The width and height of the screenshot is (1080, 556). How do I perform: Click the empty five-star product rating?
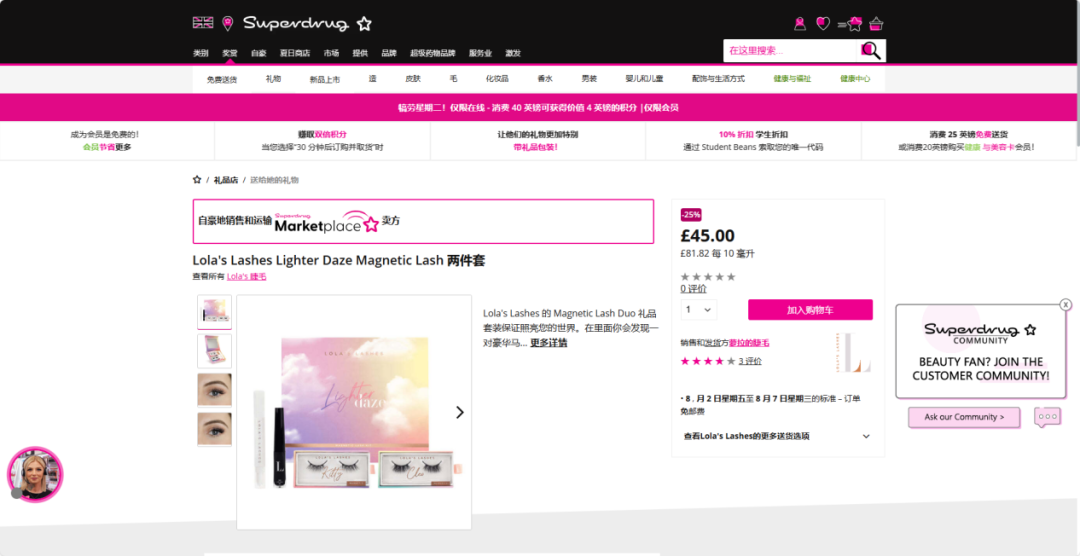(x=708, y=277)
